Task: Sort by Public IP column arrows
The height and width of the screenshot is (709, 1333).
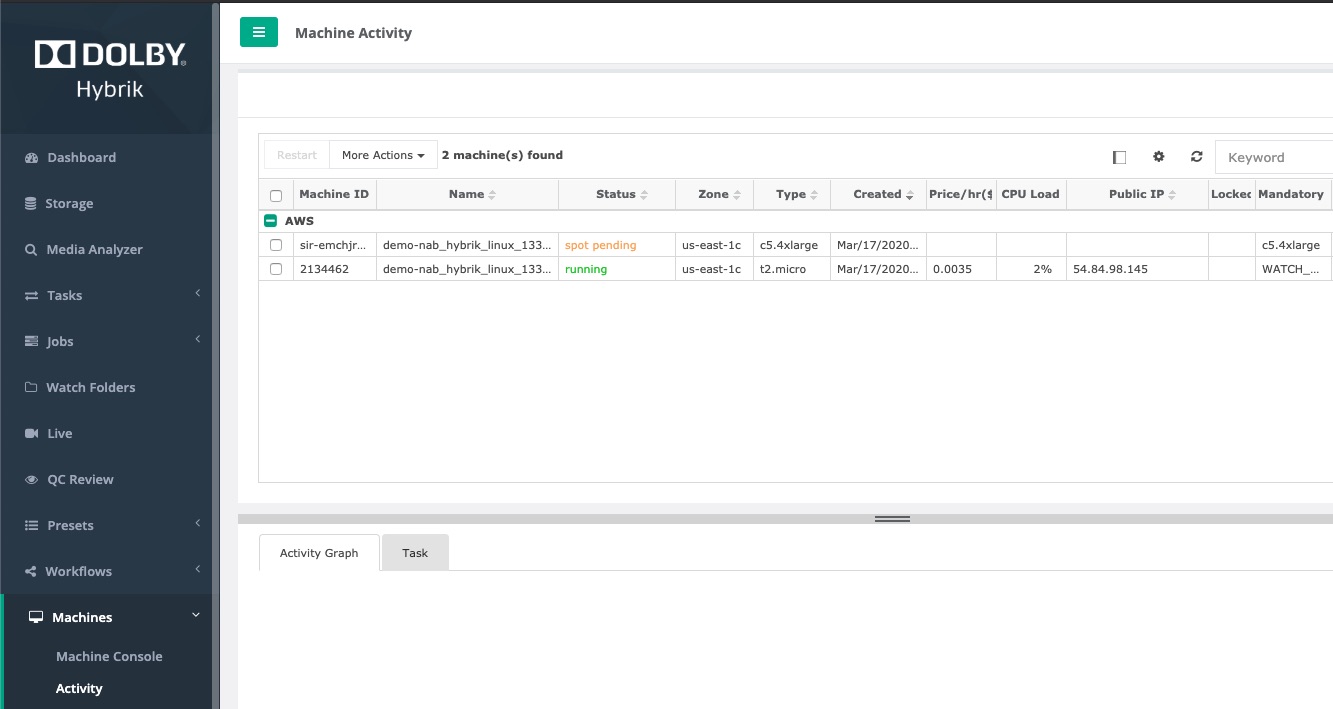Action: point(1172,195)
